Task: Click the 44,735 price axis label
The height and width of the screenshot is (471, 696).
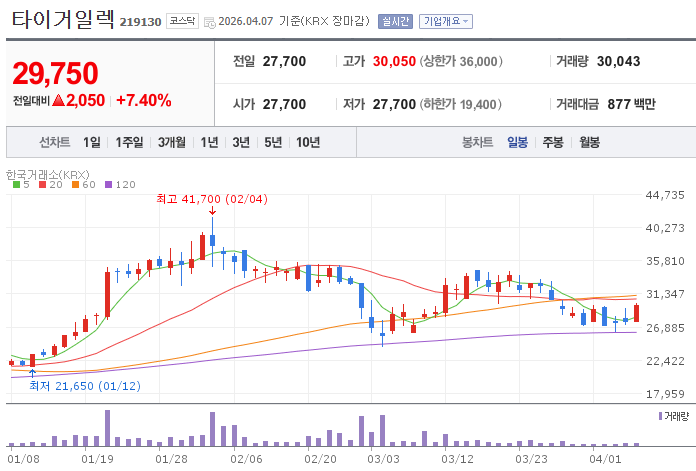Action: point(665,195)
